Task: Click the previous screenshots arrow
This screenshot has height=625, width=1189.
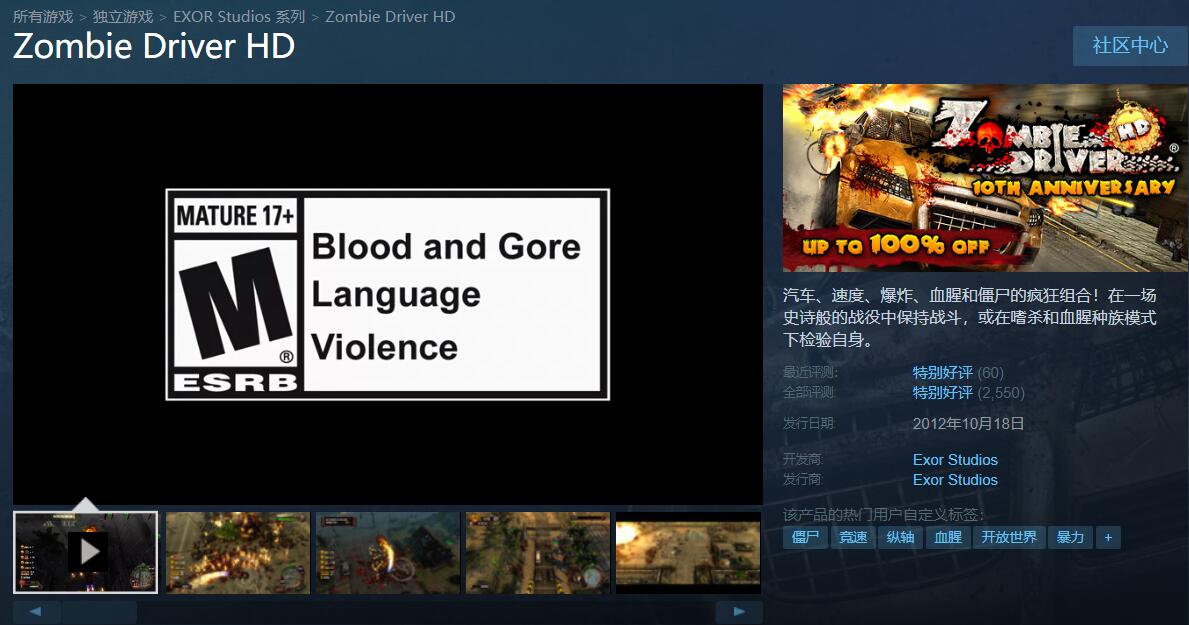Action: [x=37, y=610]
